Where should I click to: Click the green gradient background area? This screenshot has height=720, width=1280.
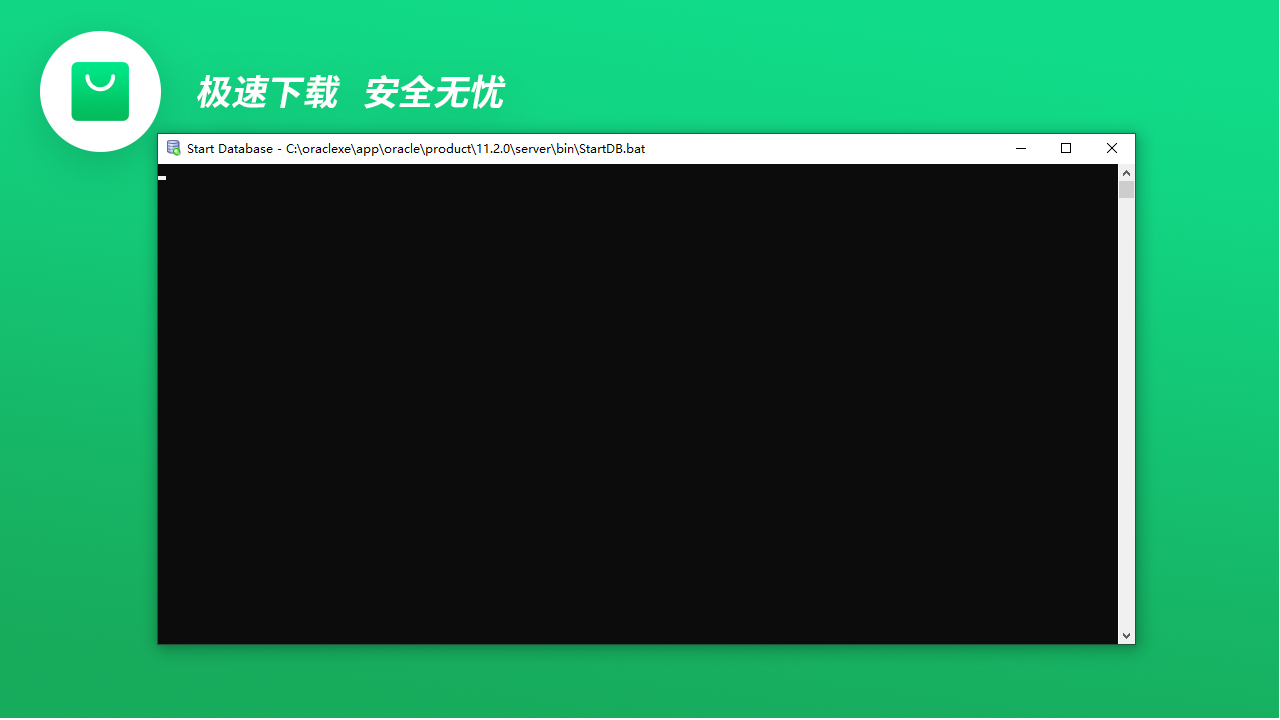(640, 690)
